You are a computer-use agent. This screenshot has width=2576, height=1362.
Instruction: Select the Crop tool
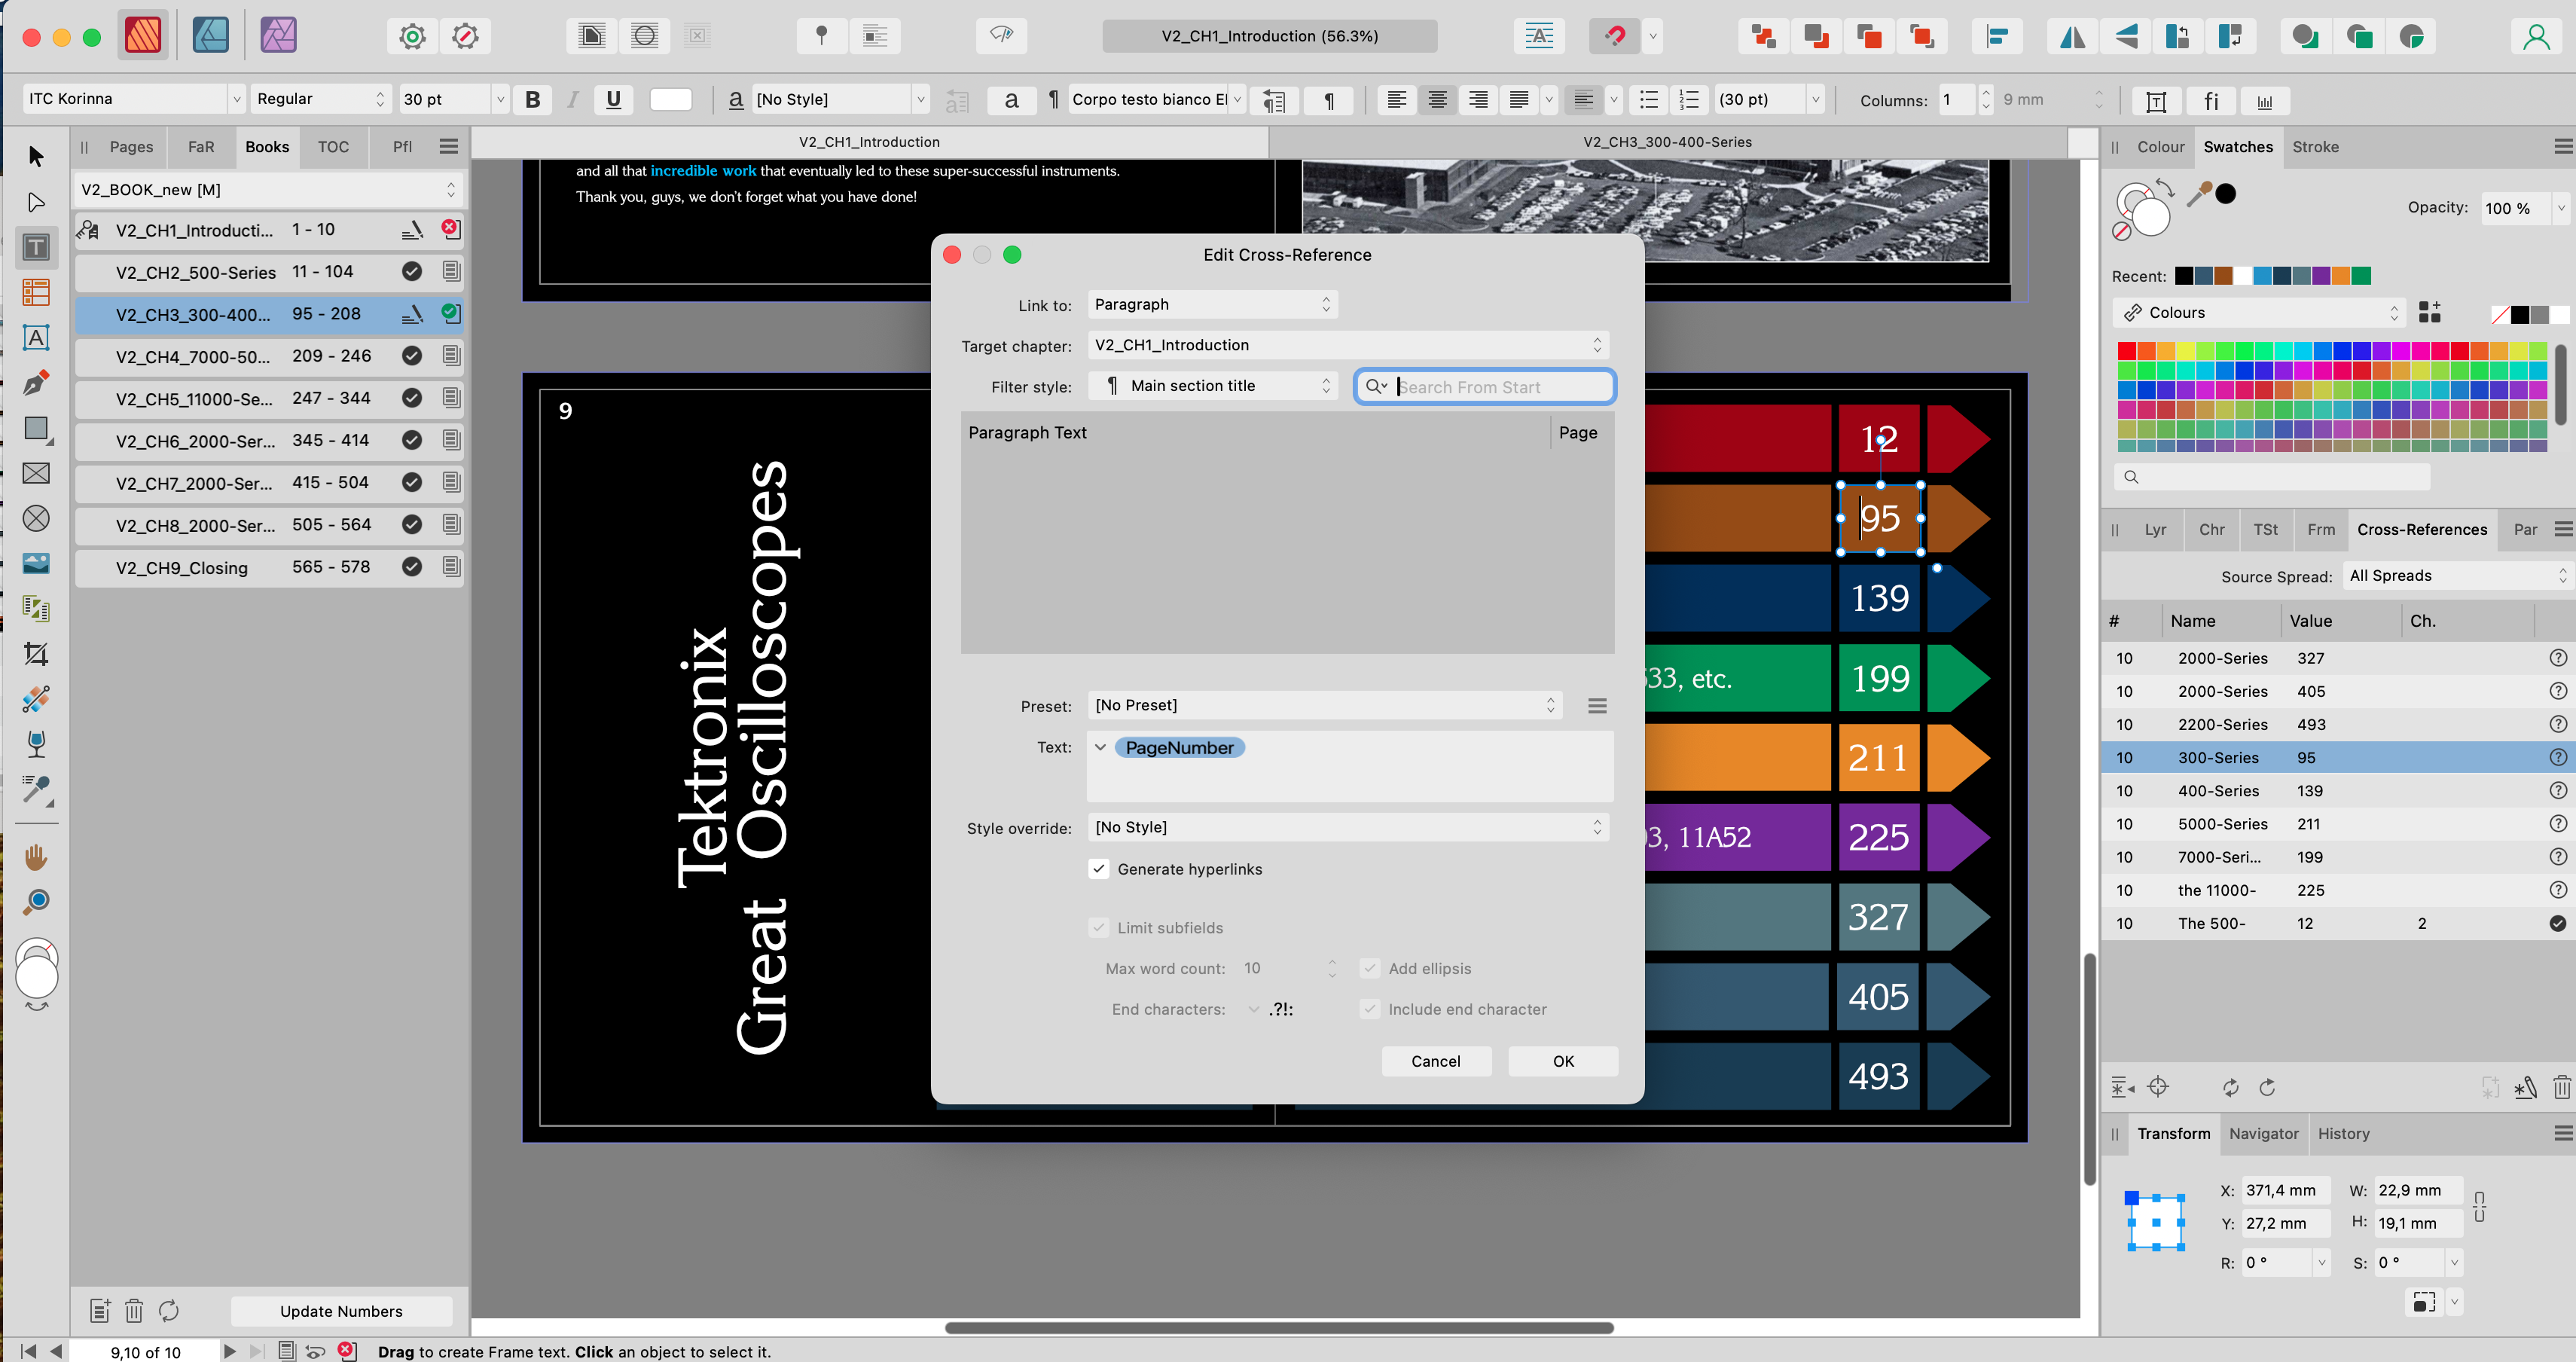[36, 654]
